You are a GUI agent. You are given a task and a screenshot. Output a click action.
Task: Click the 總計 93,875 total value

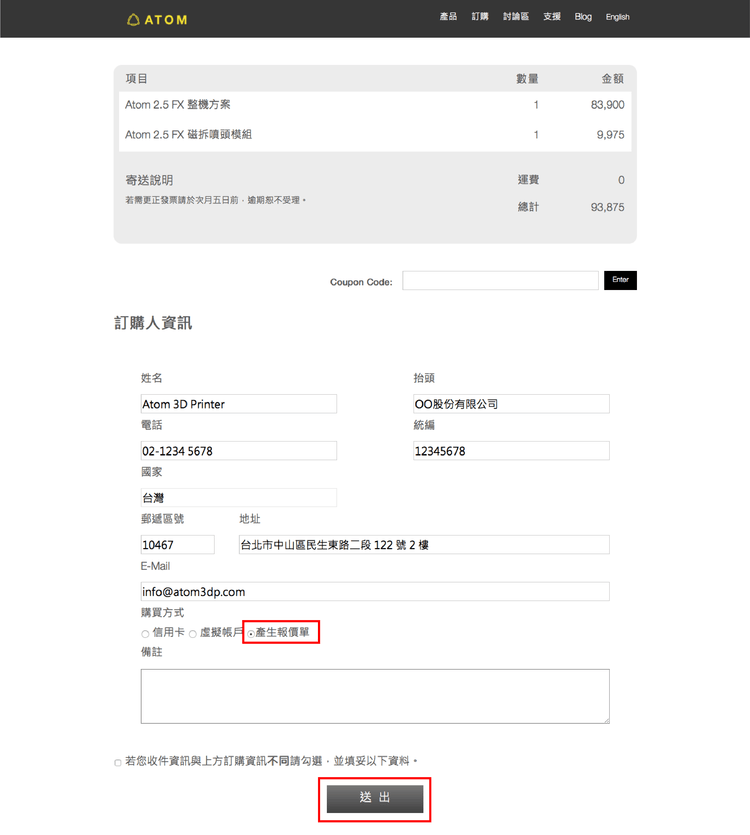pos(607,207)
